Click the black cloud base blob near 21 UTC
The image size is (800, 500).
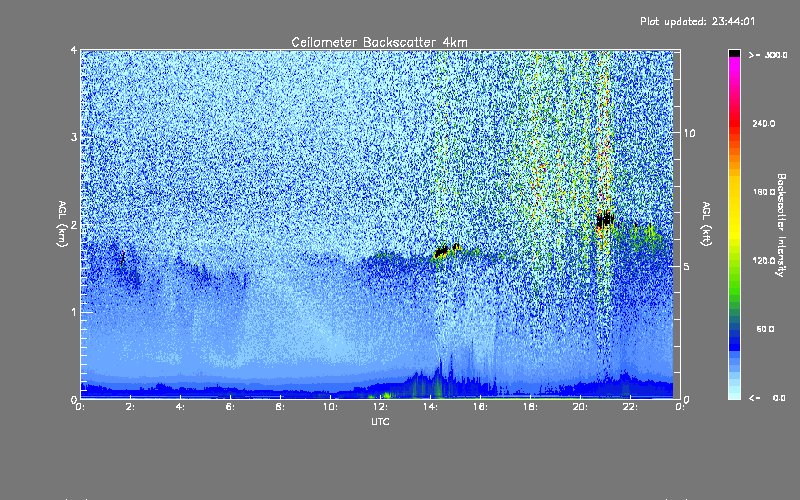(x=605, y=220)
